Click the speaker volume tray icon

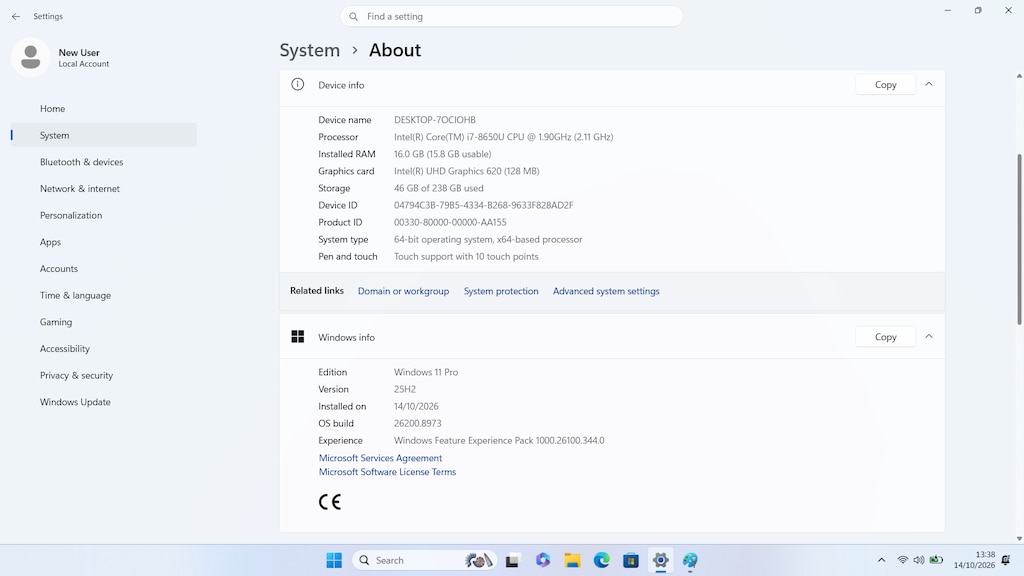(919, 560)
